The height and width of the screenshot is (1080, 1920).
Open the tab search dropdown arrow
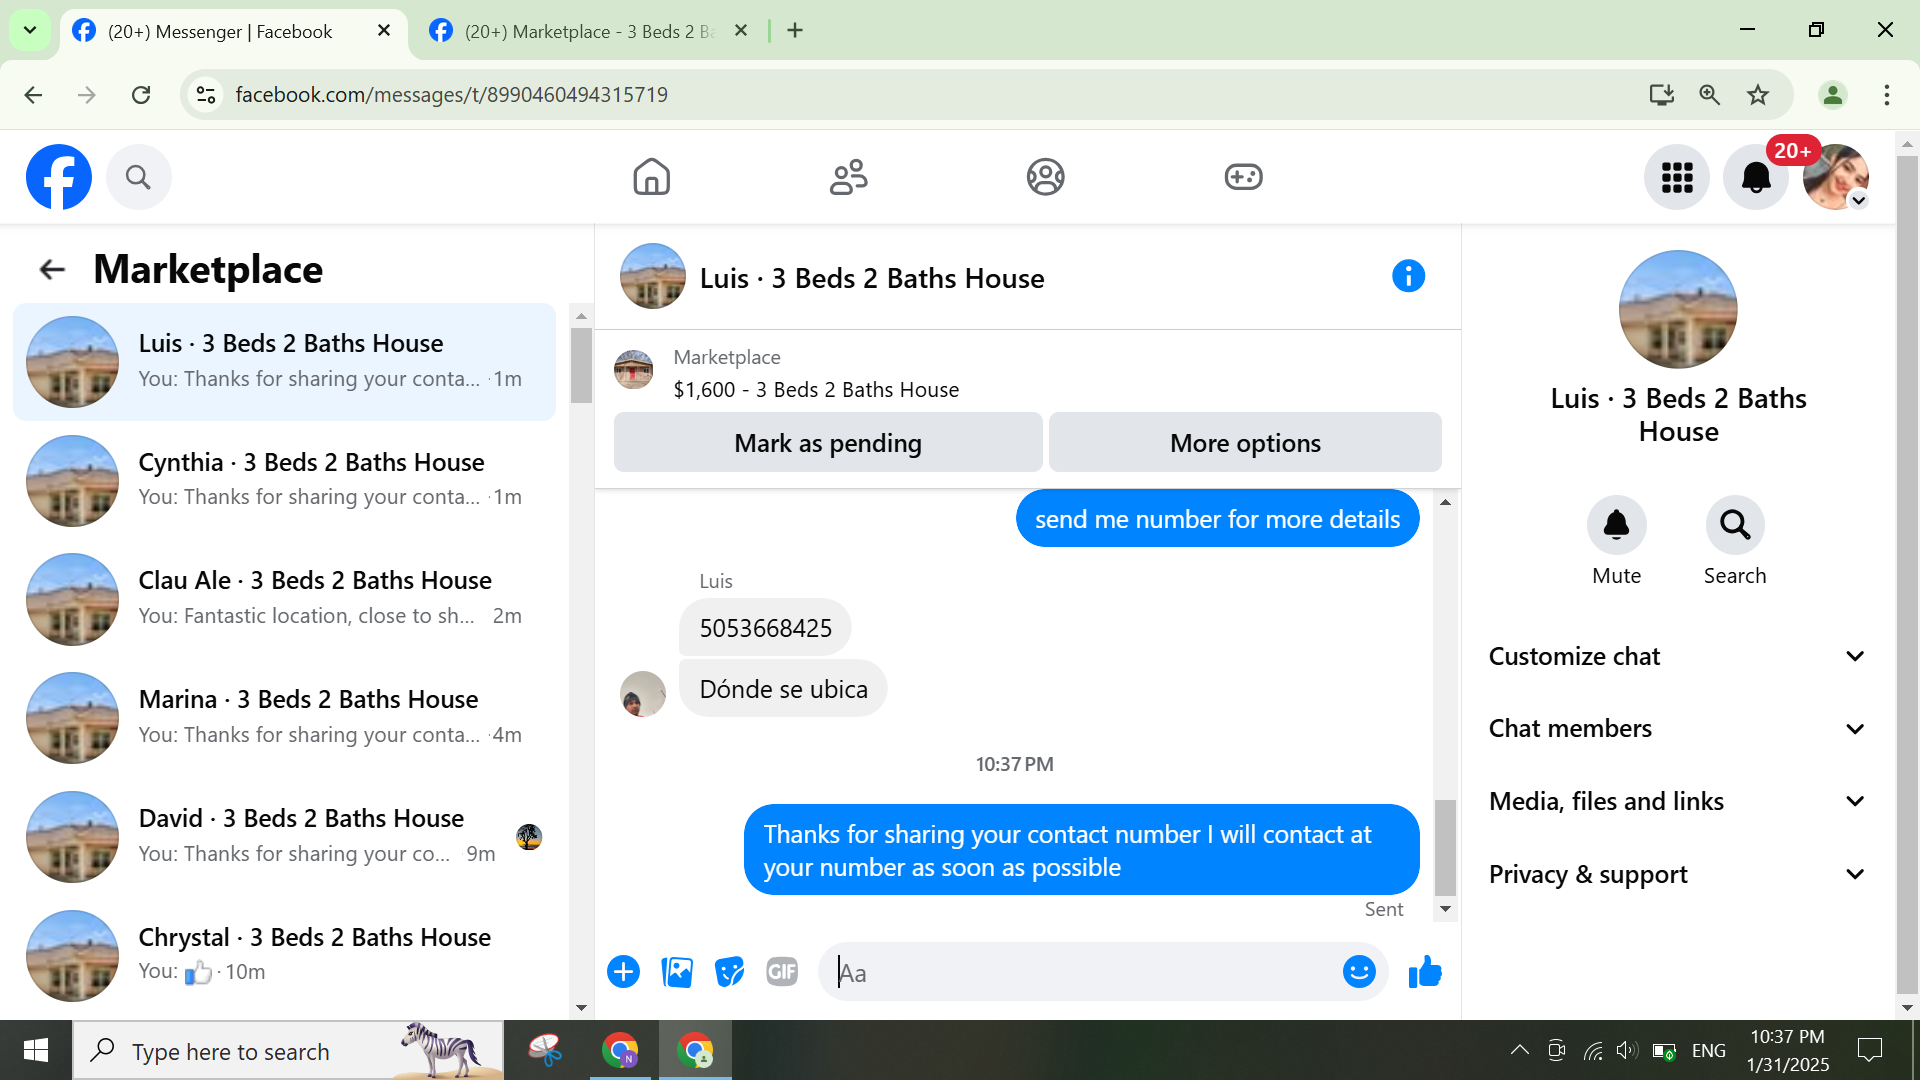(x=30, y=31)
